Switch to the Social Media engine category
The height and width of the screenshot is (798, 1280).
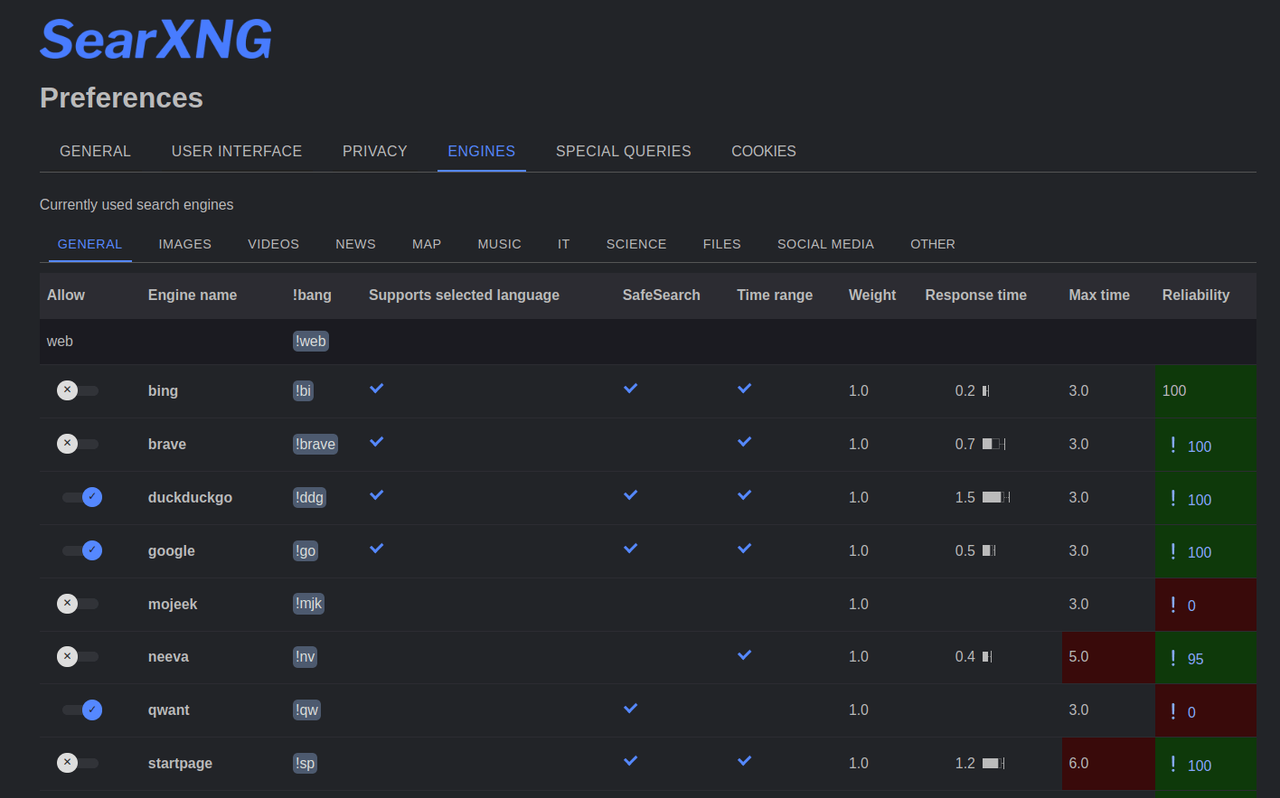point(826,244)
